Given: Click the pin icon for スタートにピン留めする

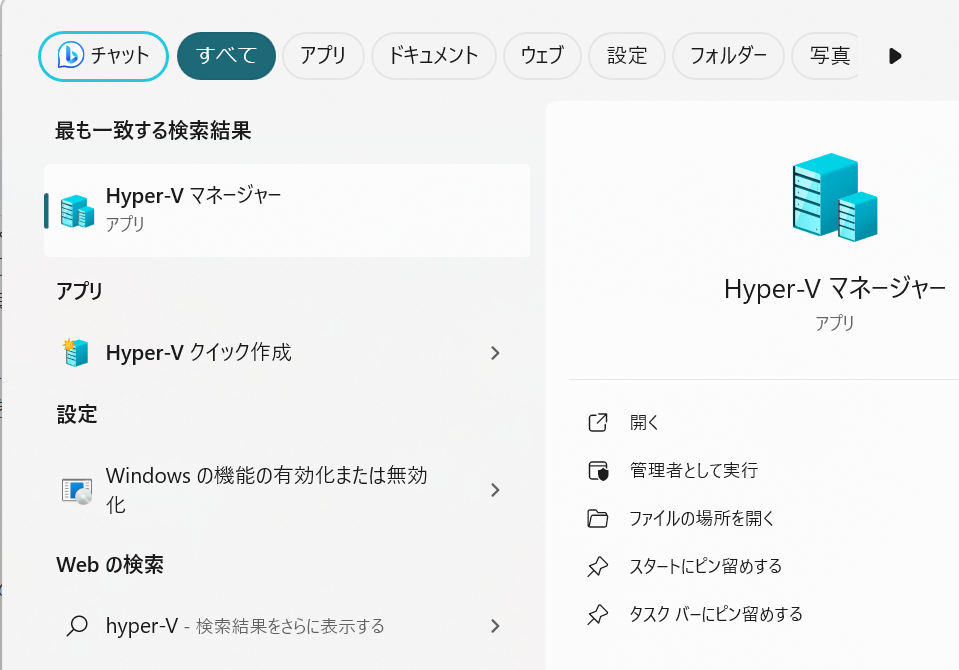Looking at the screenshot, I should point(598,567).
